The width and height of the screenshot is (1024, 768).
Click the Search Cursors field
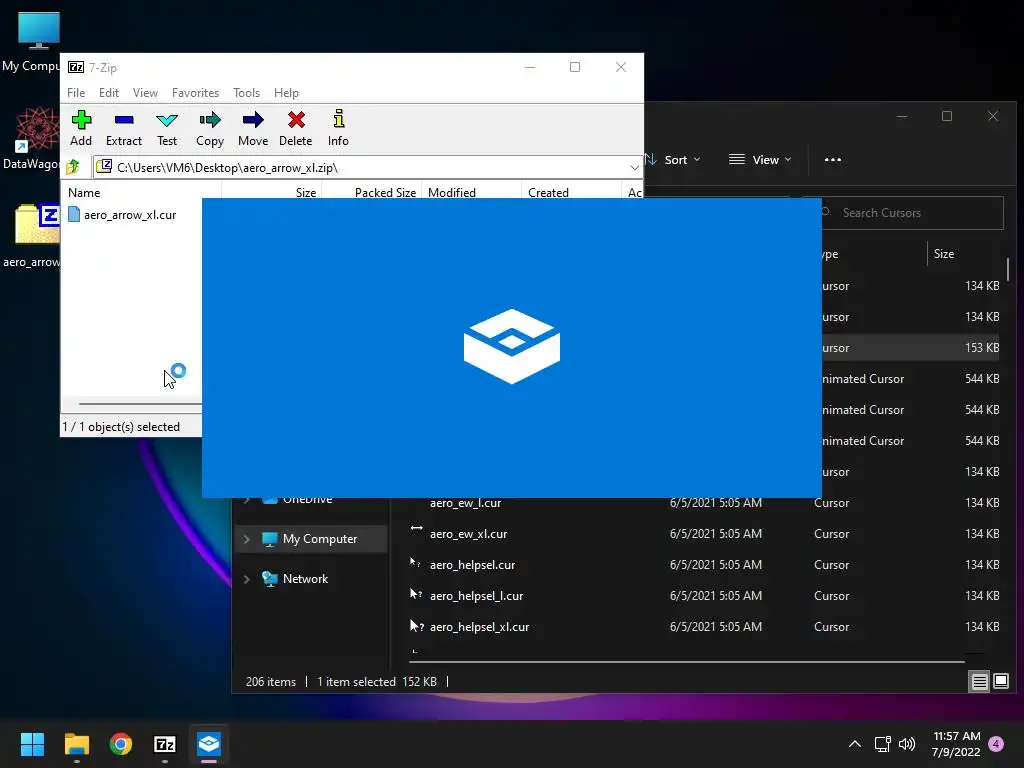911,213
